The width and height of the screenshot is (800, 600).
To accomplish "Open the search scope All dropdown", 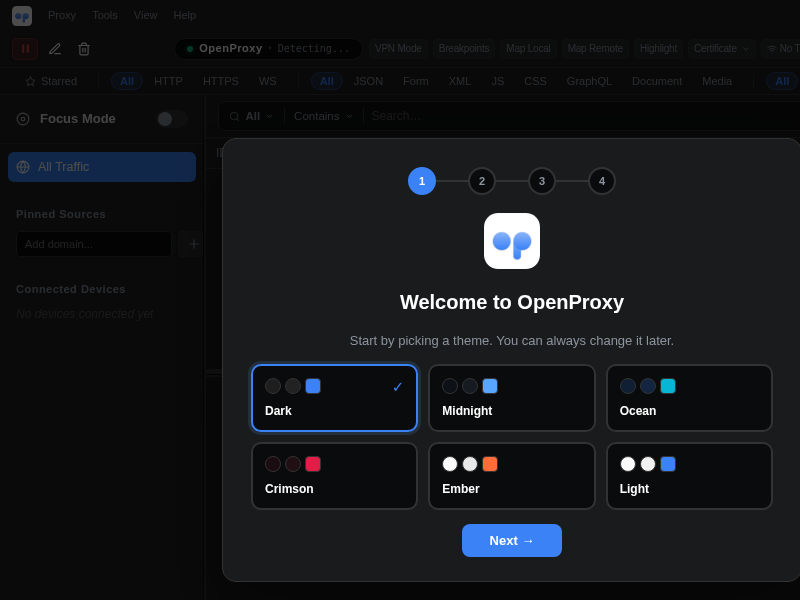I will (259, 116).
